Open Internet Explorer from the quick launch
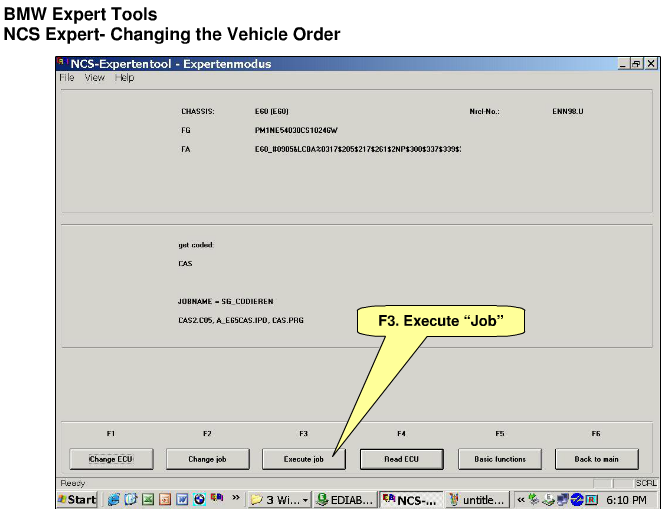The width and height of the screenshot is (665, 509). tap(113, 499)
